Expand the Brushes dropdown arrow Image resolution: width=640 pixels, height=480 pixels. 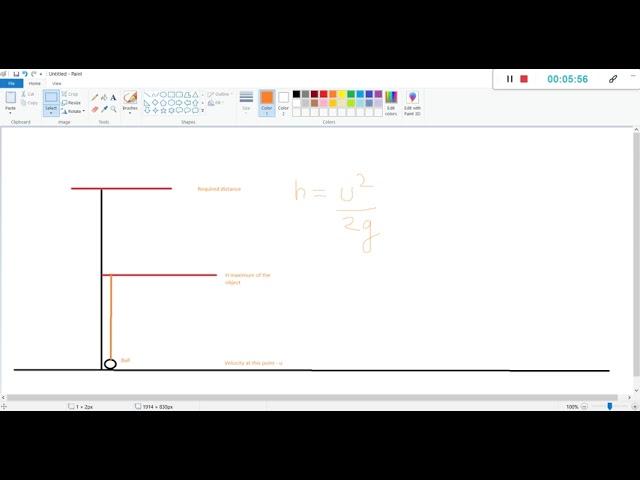[x=130, y=113]
